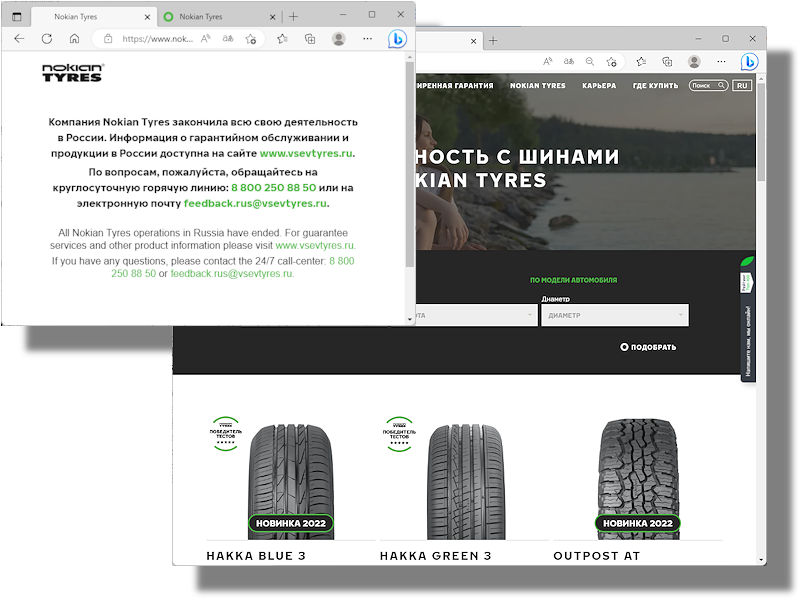Image resolution: width=800 pixels, height=600 pixels.
Task: Open the Favorites list in the back browser window
Action: 641,62
